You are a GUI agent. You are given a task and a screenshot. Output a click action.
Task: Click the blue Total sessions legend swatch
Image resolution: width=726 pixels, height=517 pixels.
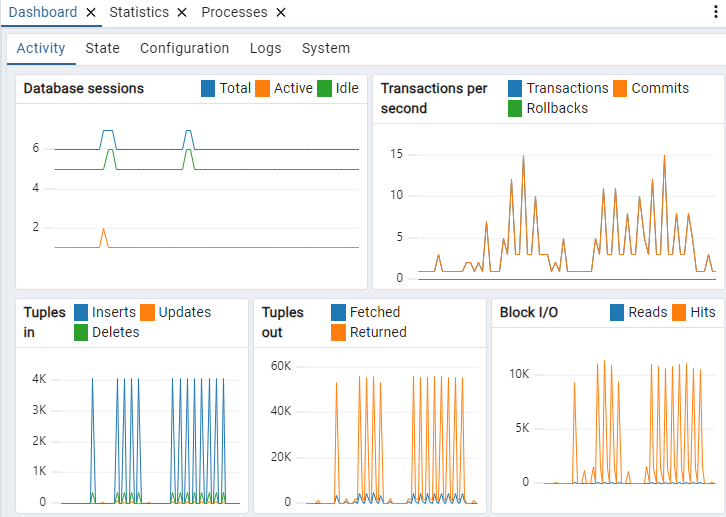pos(208,89)
